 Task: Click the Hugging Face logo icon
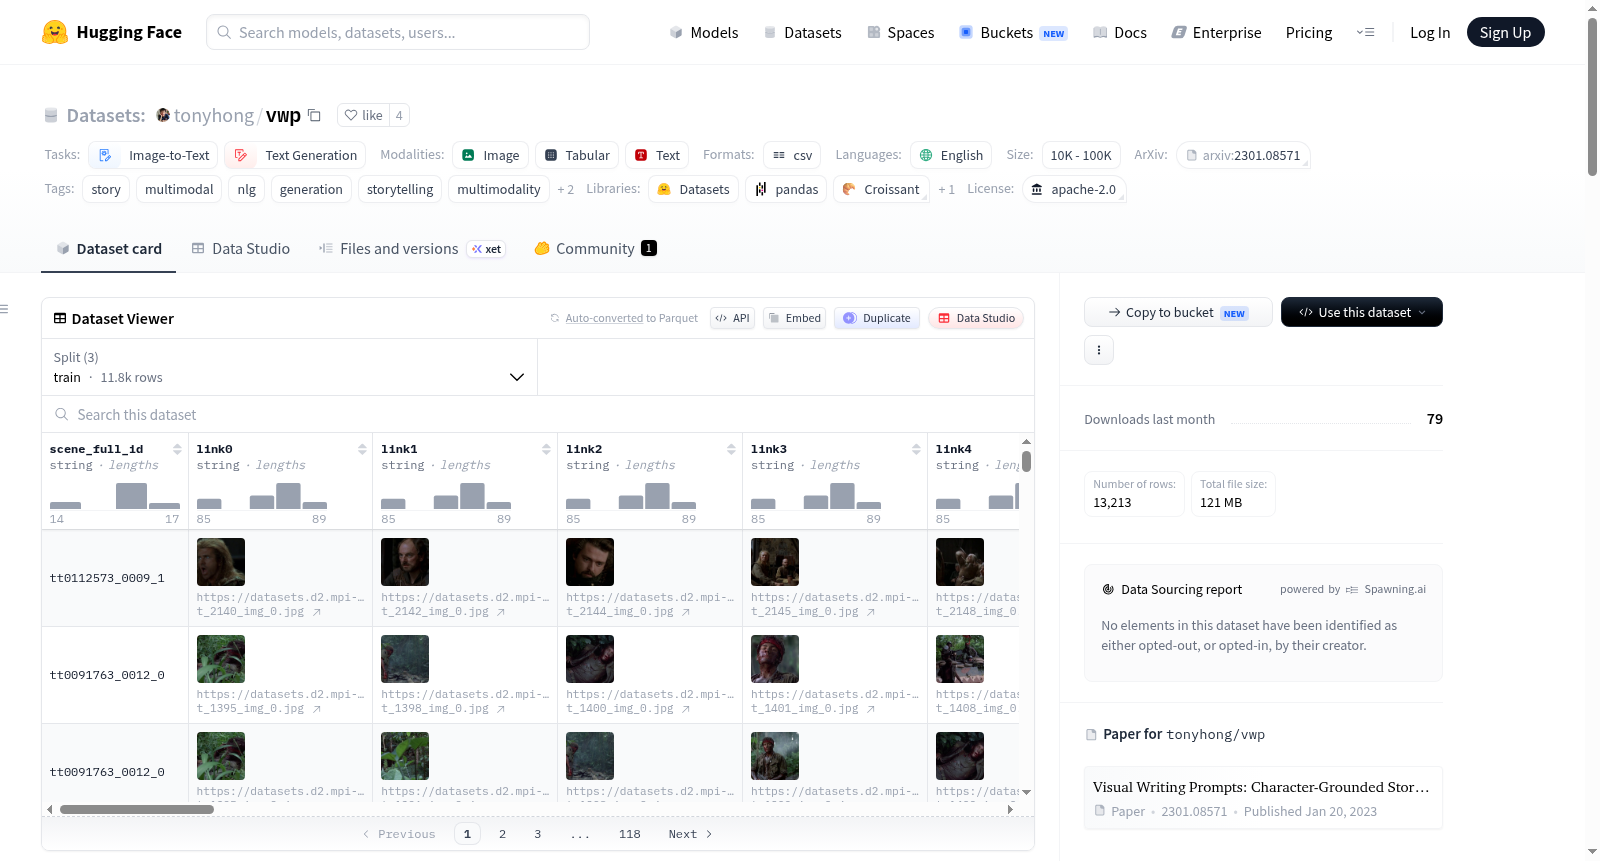[55, 32]
